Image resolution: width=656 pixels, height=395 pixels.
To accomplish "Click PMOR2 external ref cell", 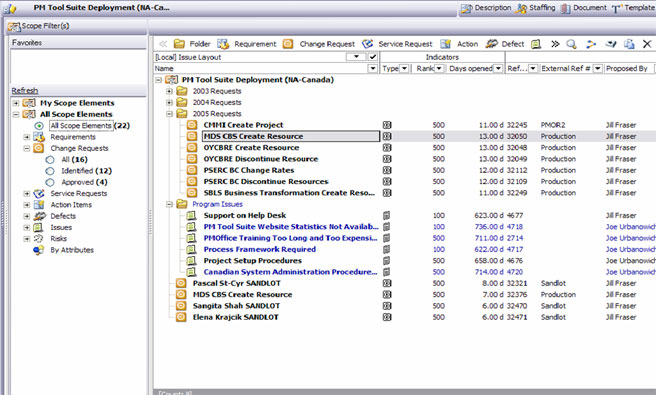I will click(553, 125).
